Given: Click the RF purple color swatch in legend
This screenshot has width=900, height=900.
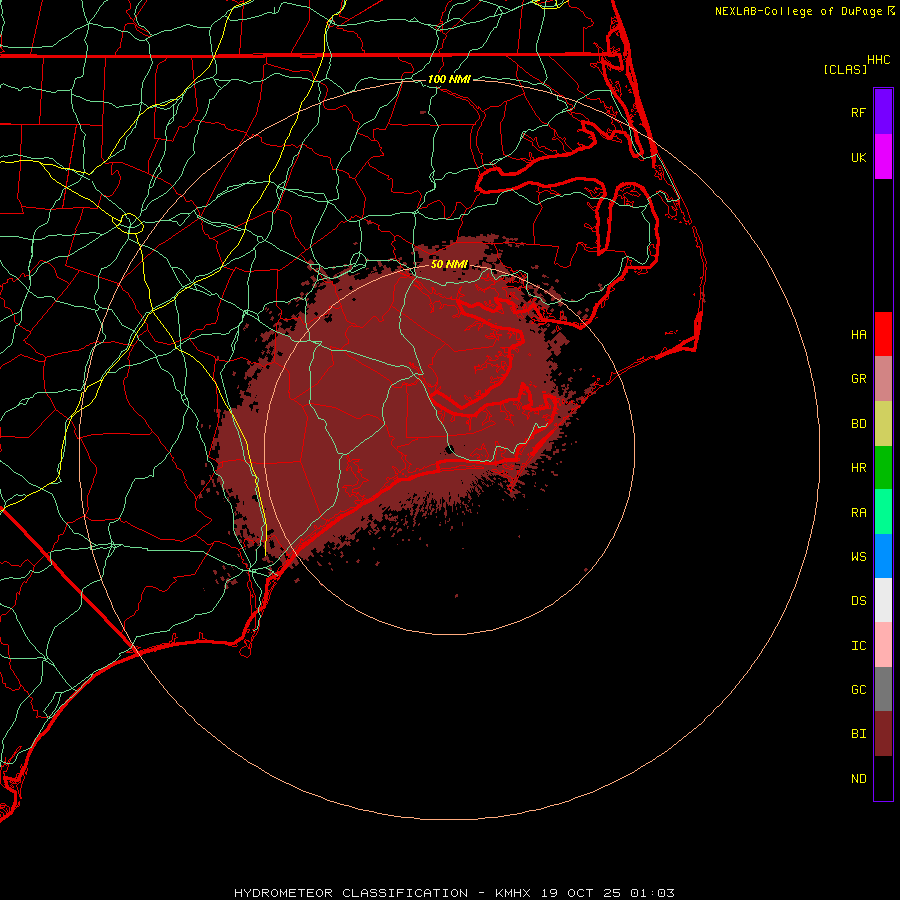Looking at the screenshot, I should coord(883,112).
